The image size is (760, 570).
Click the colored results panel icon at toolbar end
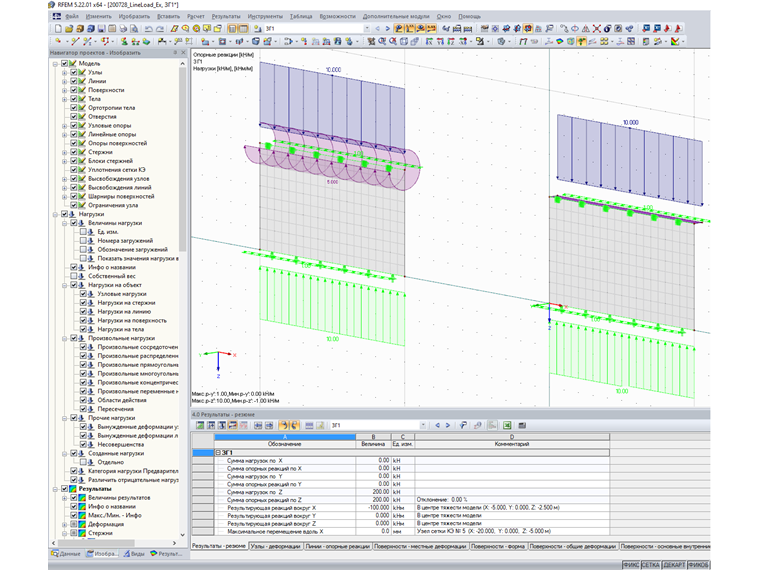tap(675, 41)
